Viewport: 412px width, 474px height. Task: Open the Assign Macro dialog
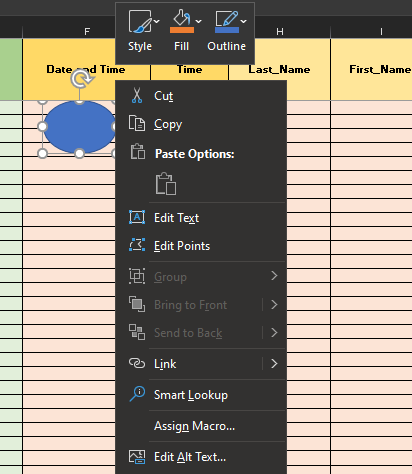[x=201, y=426]
